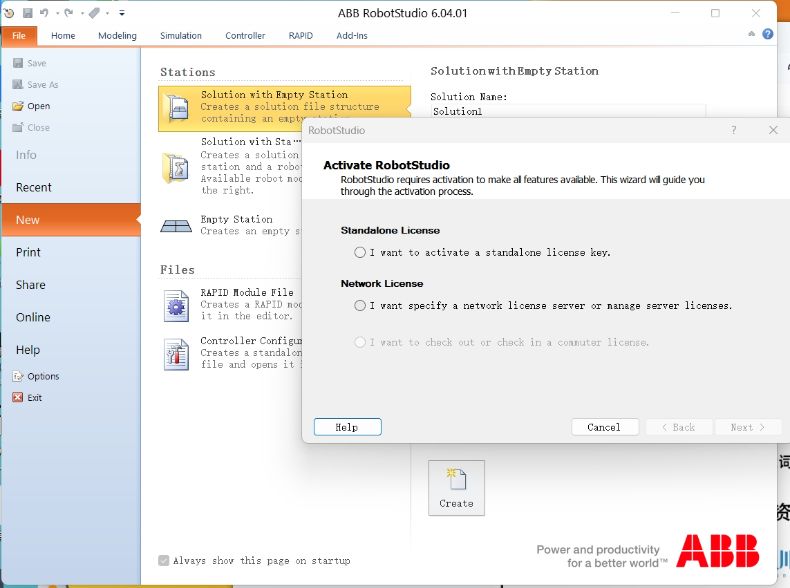The width and height of the screenshot is (790, 588).
Task: Go to Recent in the File sidebar
Action: [34, 188]
